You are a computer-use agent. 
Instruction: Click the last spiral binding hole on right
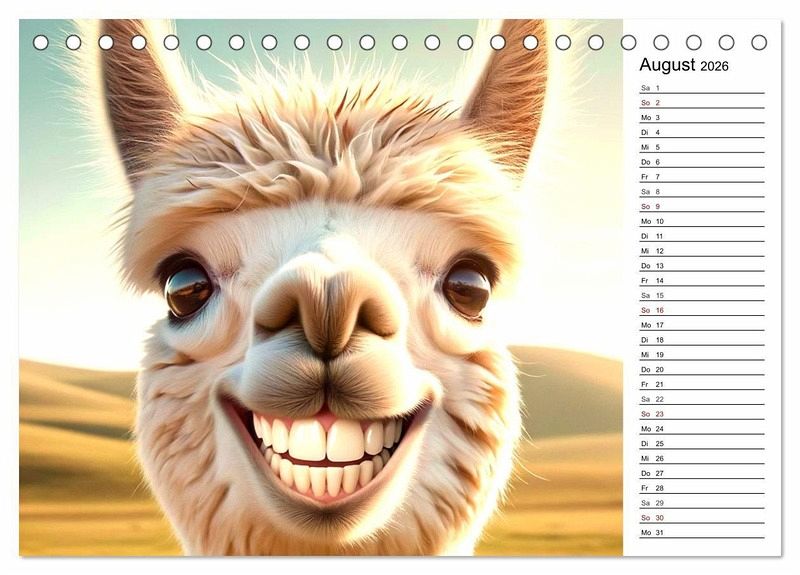click(x=759, y=42)
